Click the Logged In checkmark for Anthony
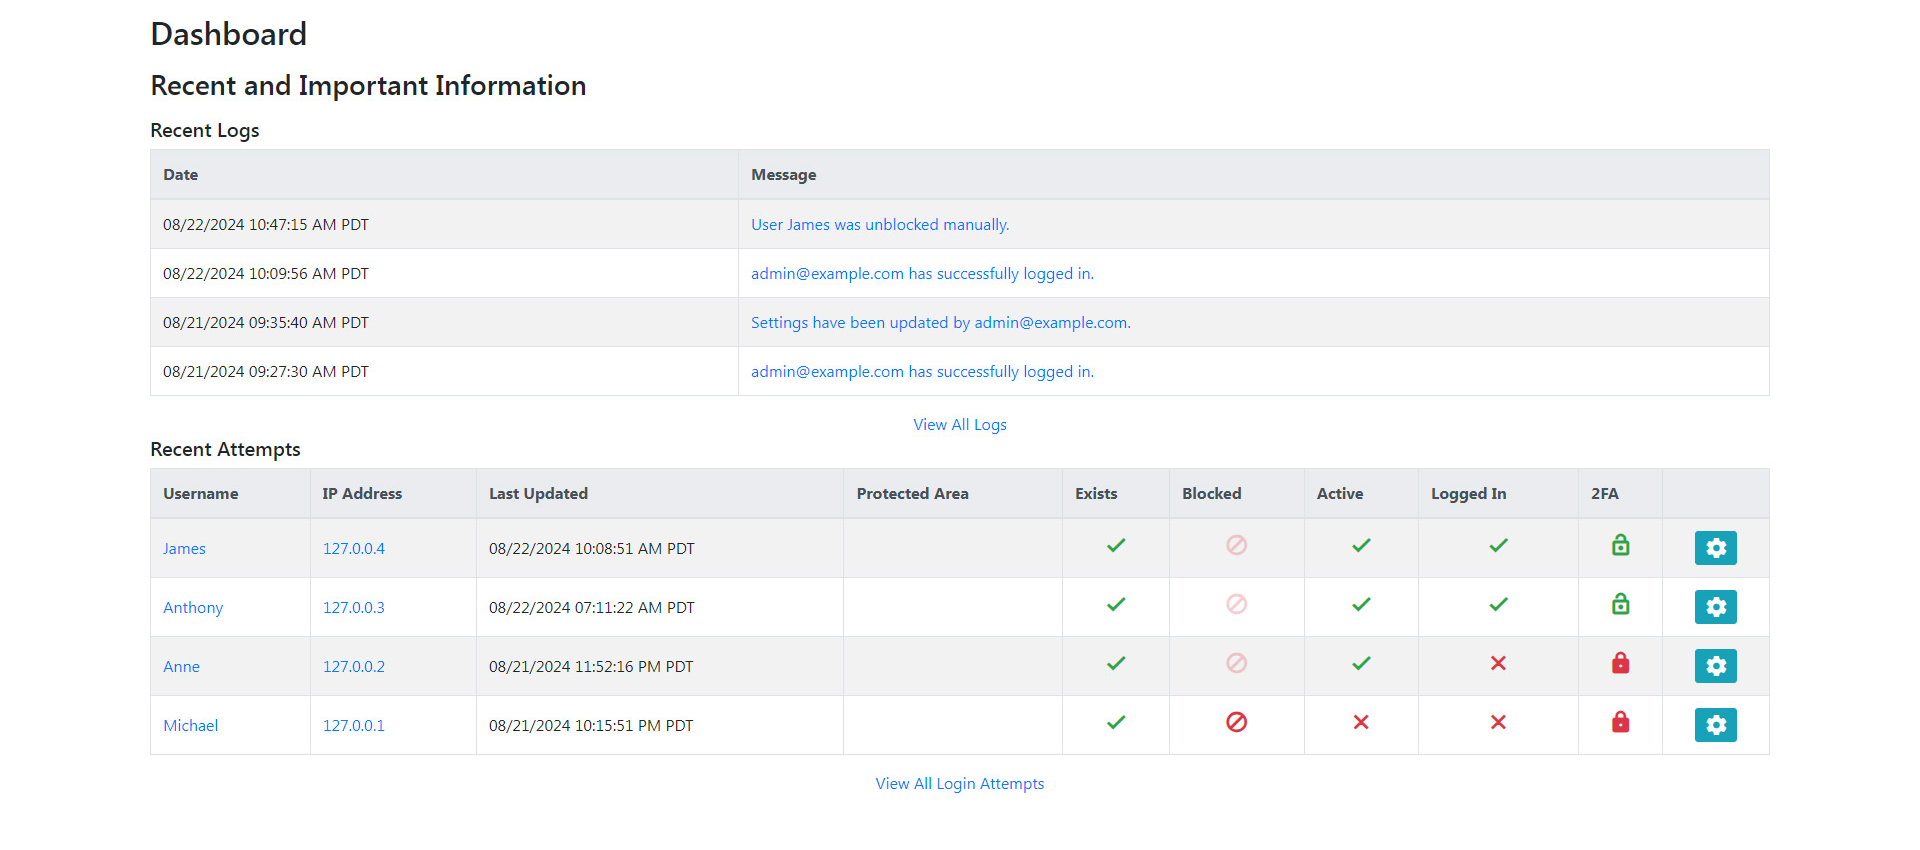The width and height of the screenshot is (1920, 850). (x=1498, y=604)
